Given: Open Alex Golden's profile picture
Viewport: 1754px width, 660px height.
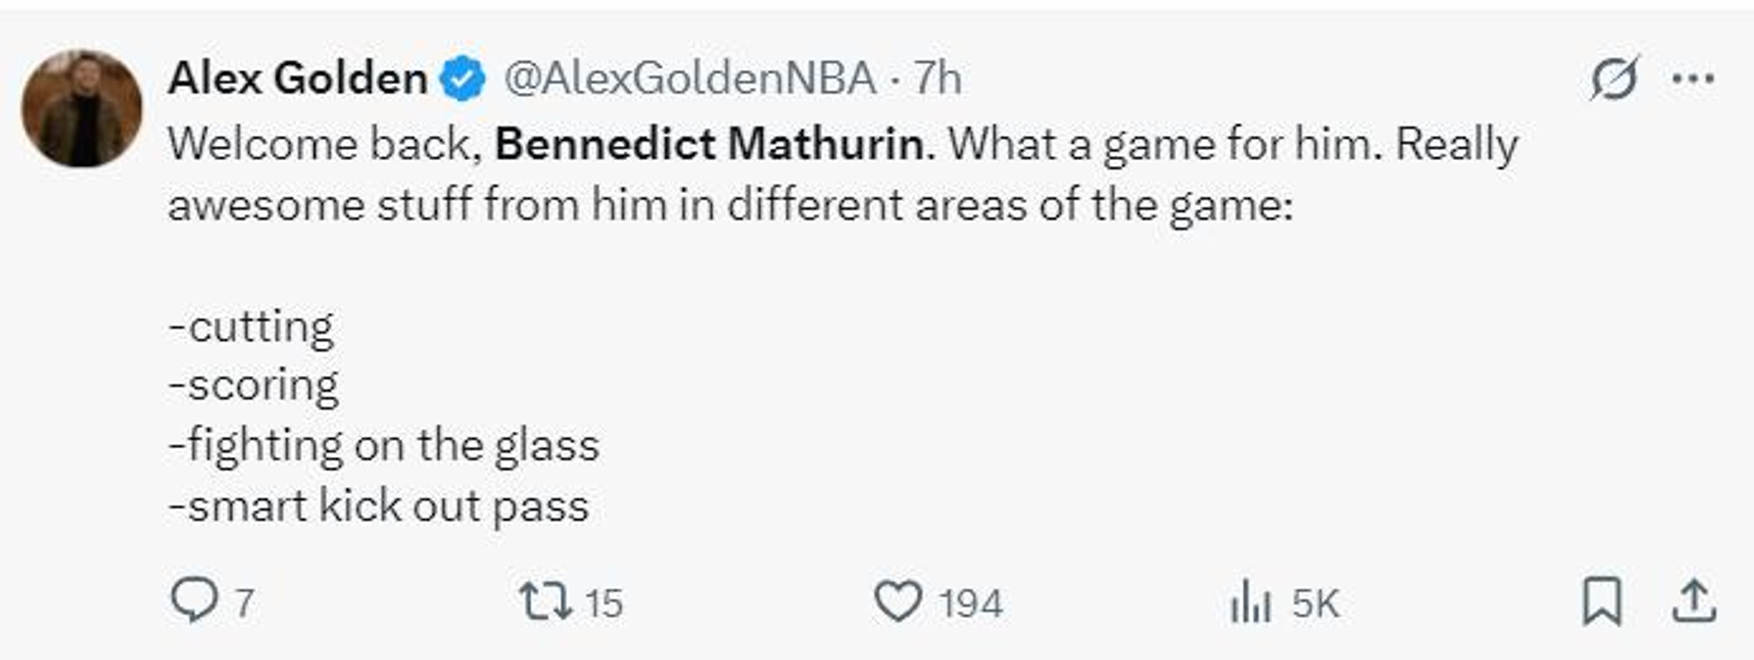Looking at the screenshot, I should pyautogui.click(x=82, y=108).
